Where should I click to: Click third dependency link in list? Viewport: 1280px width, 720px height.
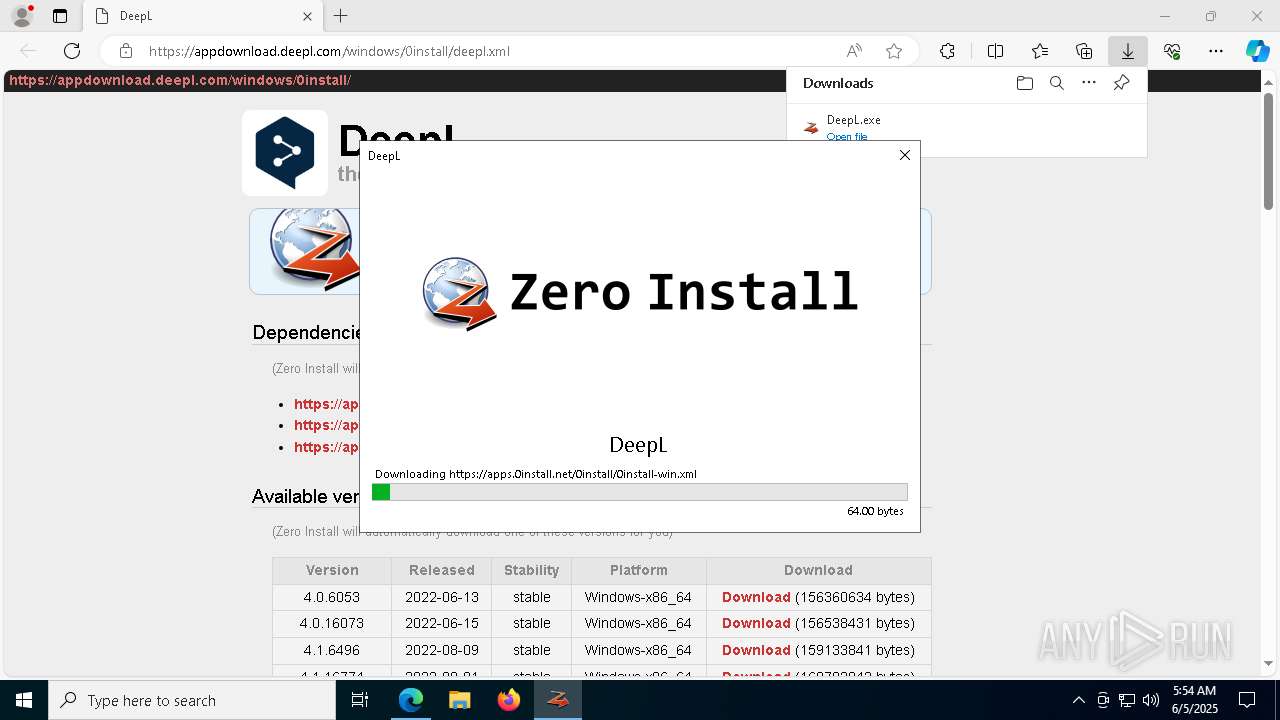(326, 447)
